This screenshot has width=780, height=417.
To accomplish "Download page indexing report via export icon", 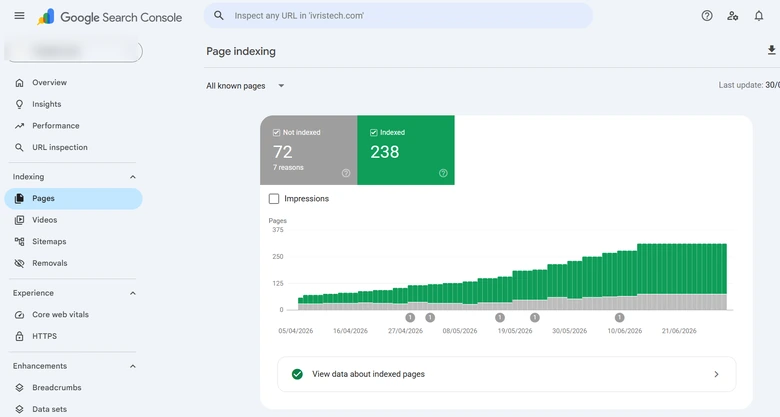I will point(772,50).
